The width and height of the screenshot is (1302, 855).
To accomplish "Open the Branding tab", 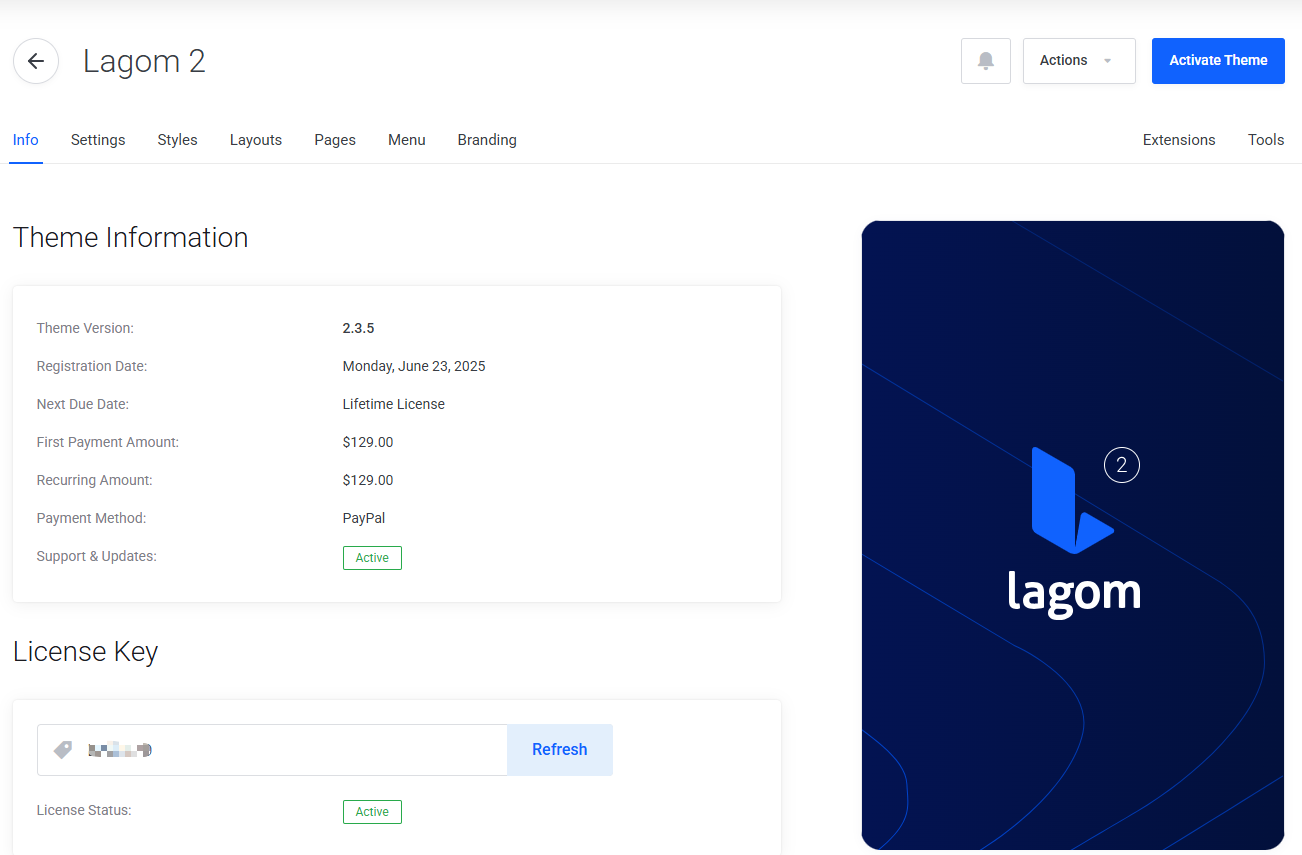I will [x=487, y=140].
